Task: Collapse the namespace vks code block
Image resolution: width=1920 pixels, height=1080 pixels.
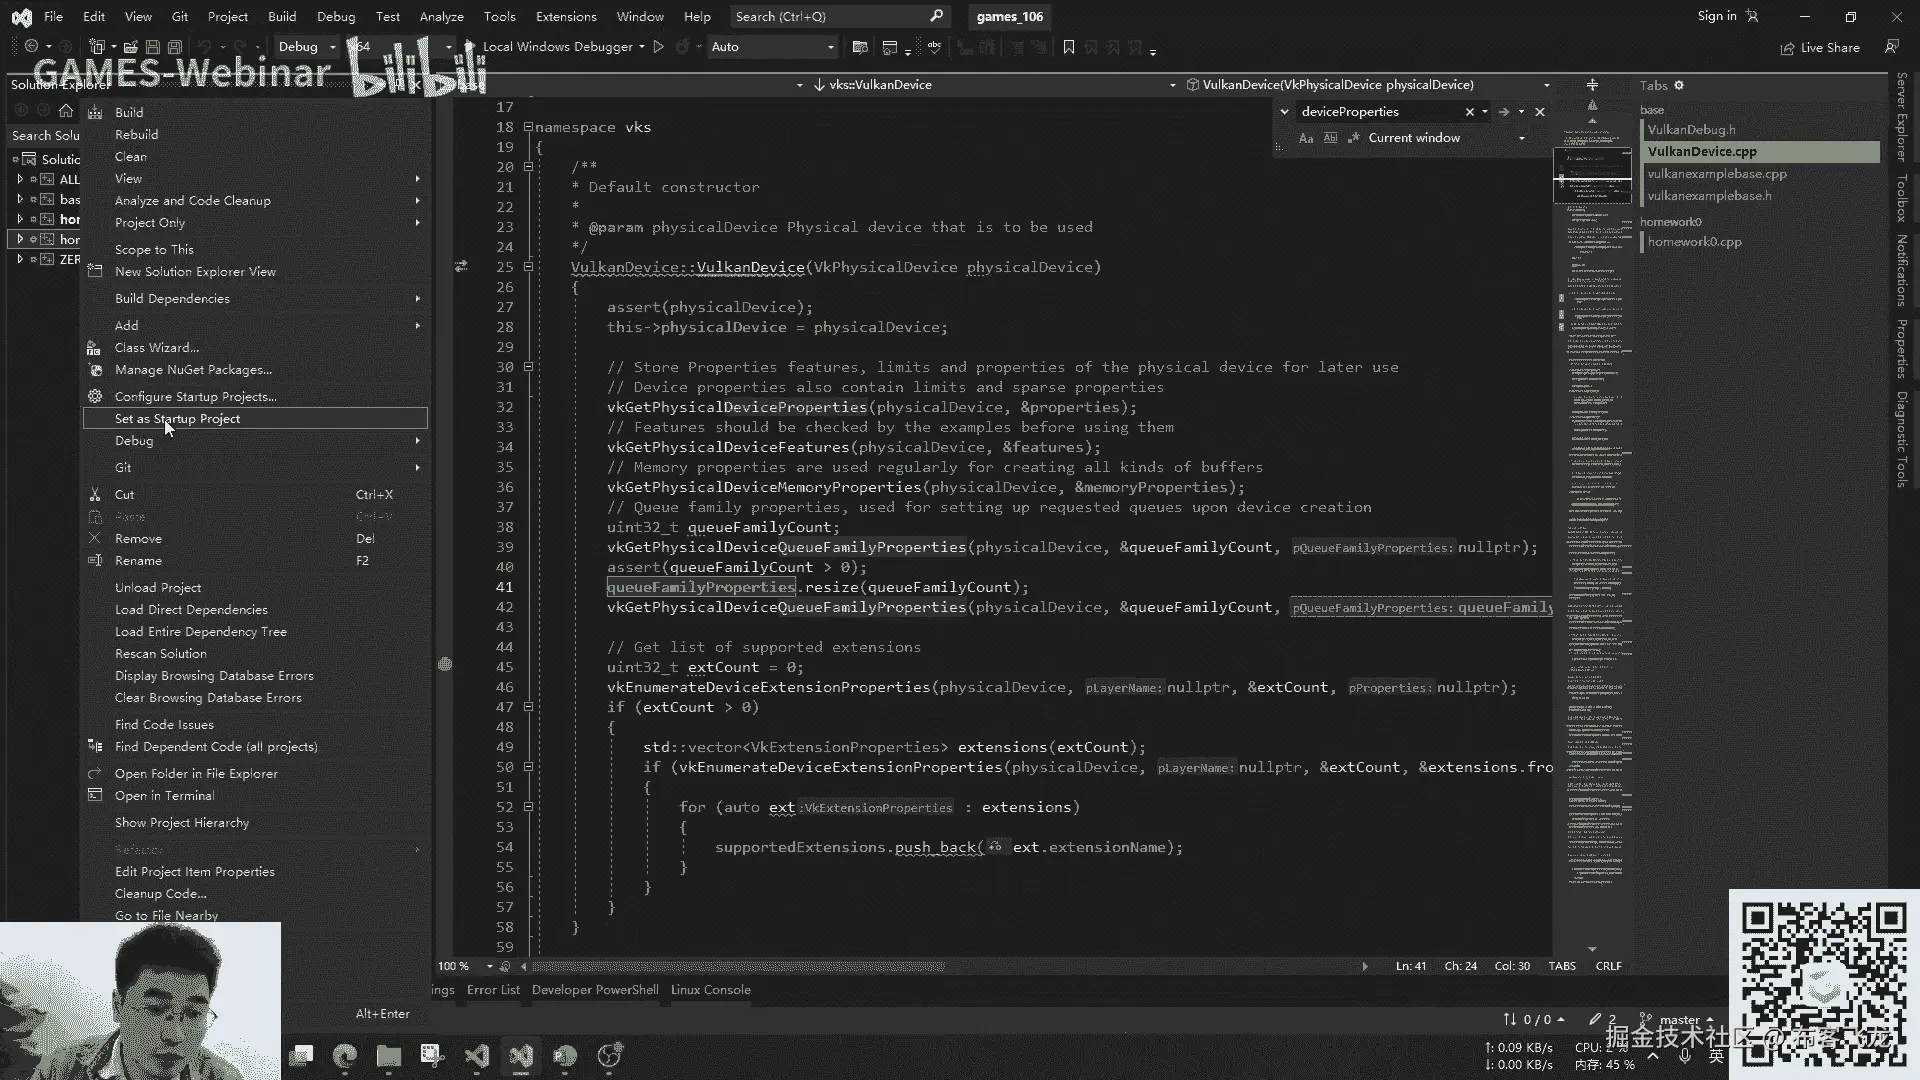Action: (x=528, y=127)
